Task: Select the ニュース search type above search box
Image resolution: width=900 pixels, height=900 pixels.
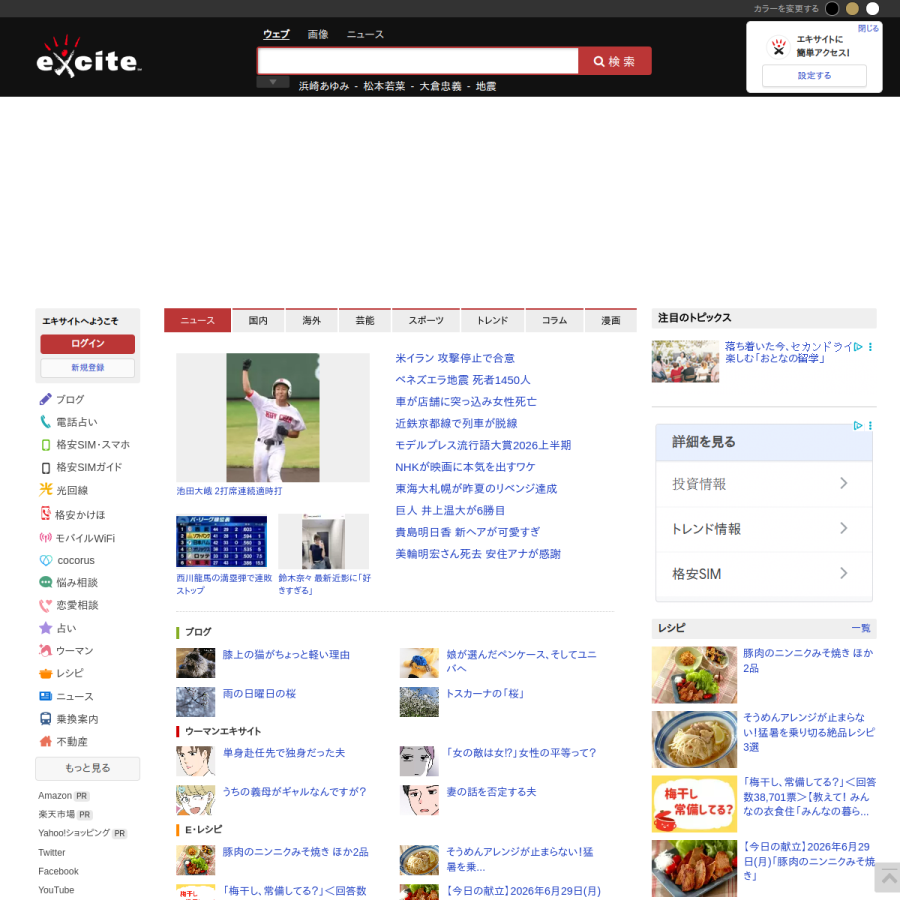Action: (365, 34)
